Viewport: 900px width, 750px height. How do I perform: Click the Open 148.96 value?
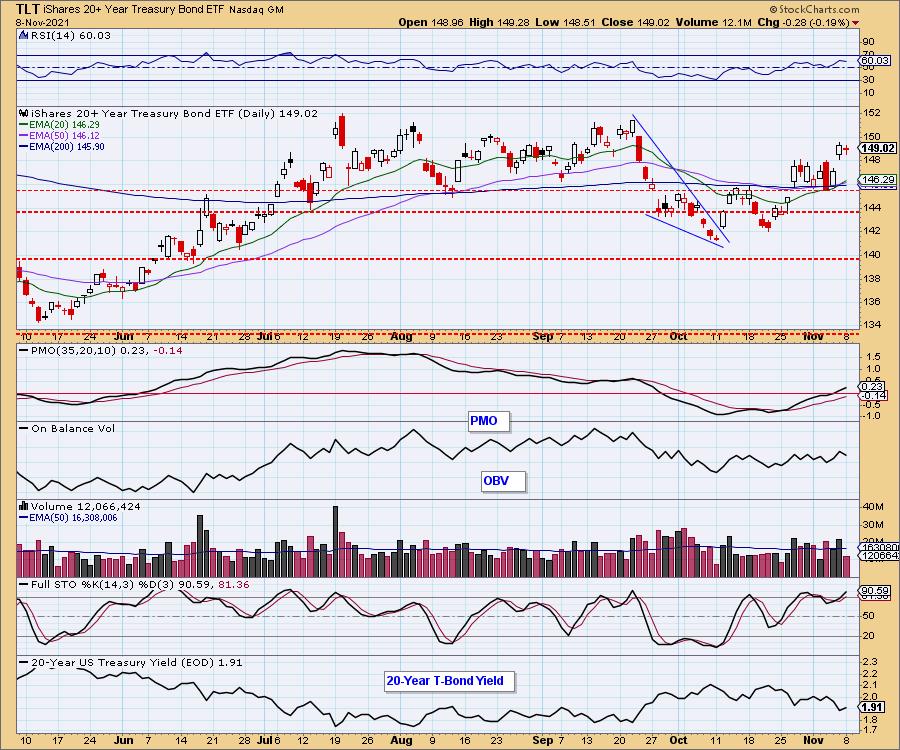(x=432, y=22)
